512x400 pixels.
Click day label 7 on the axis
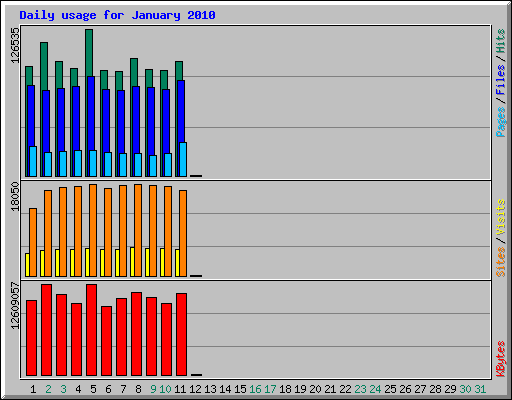tap(123, 389)
